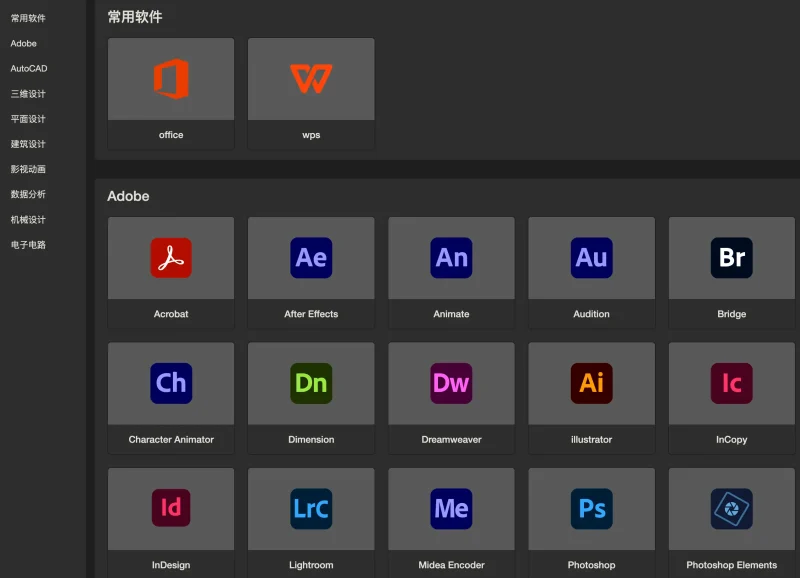Click the office label text

(x=171, y=135)
